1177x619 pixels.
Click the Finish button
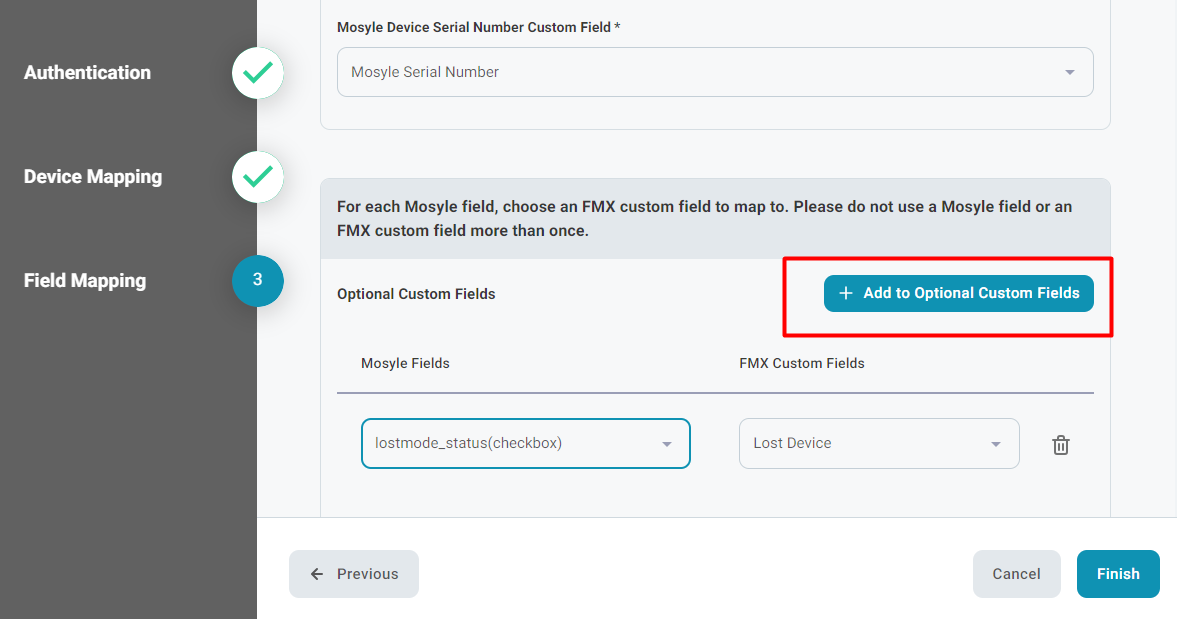1118,573
